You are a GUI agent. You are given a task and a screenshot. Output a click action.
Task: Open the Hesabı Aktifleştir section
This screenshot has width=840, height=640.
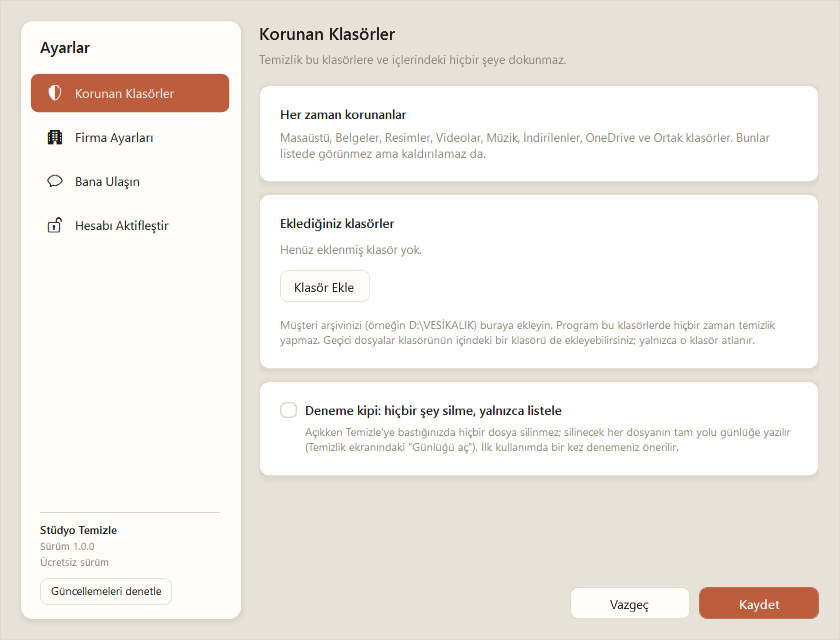pos(130,225)
